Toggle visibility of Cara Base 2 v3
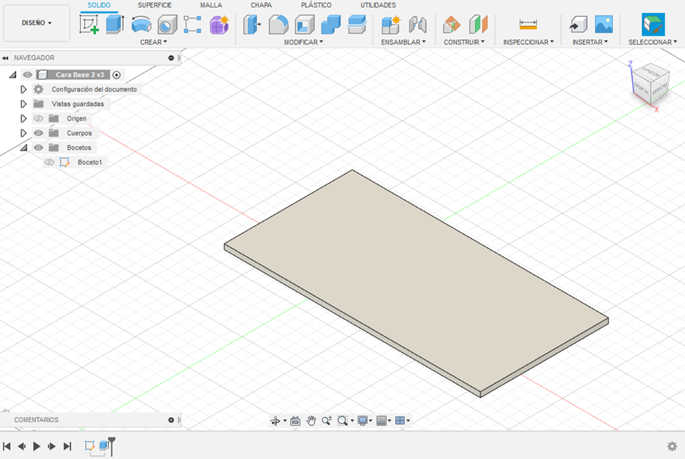This screenshot has width=685, height=459. pos(28,75)
